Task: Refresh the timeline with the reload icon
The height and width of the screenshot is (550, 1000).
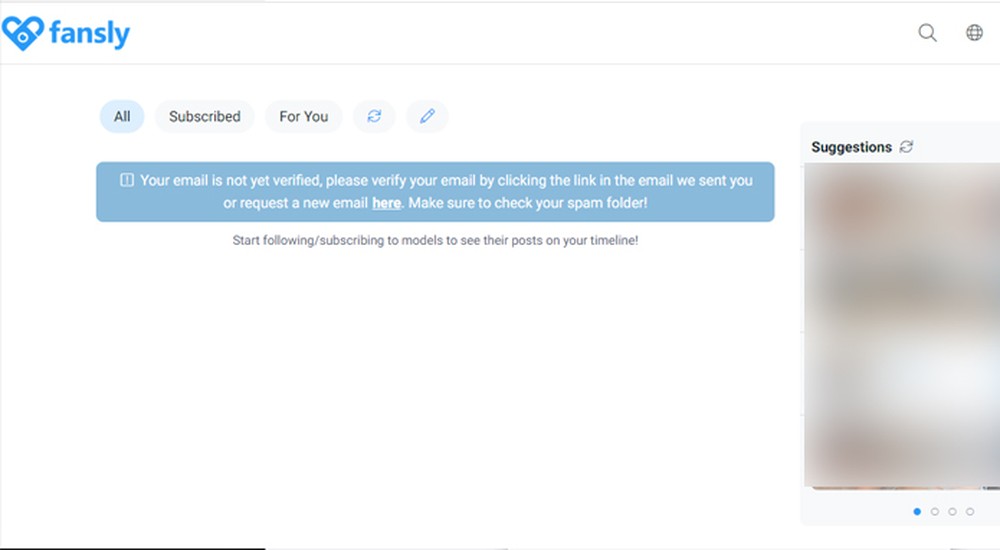Action: [374, 116]
